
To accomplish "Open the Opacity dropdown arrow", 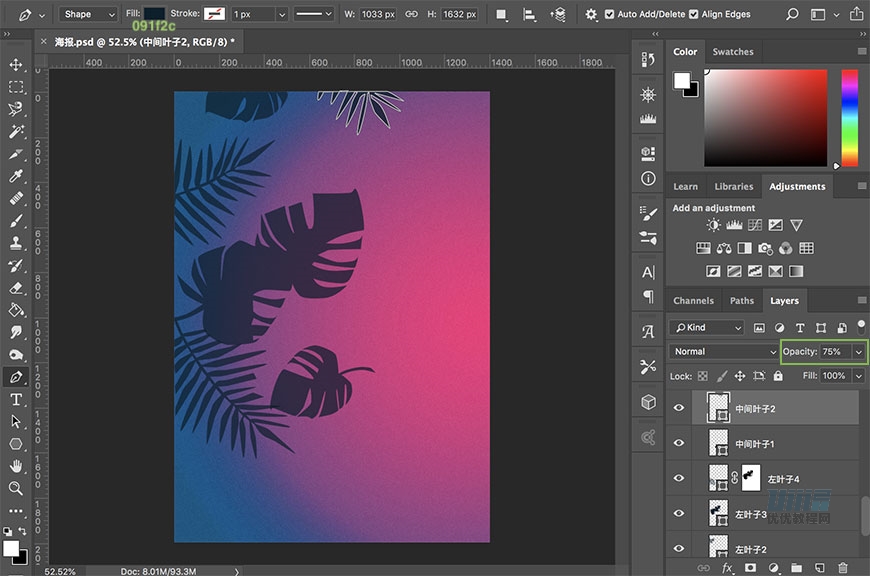I will tap(858, 352).
